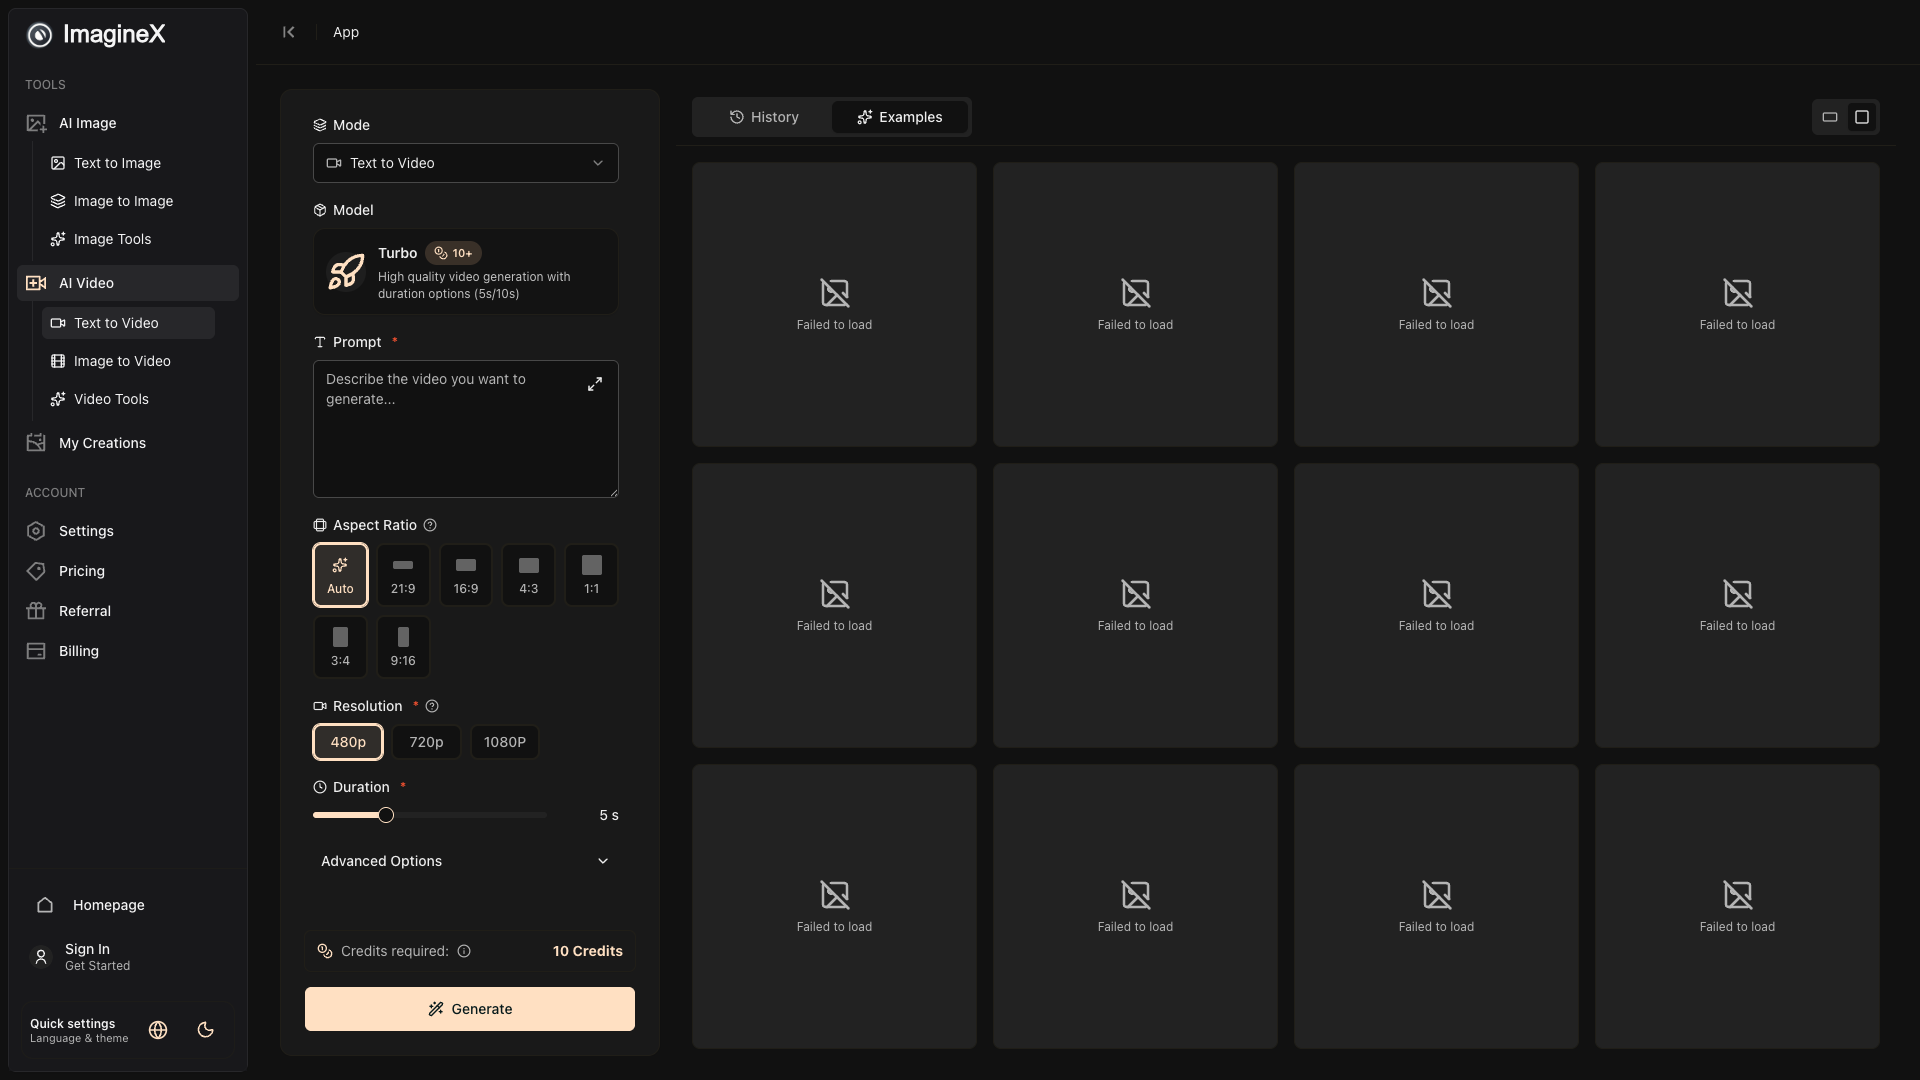Focus the prompt text area
The image size is (1920, 1080).
pos(466,429)
